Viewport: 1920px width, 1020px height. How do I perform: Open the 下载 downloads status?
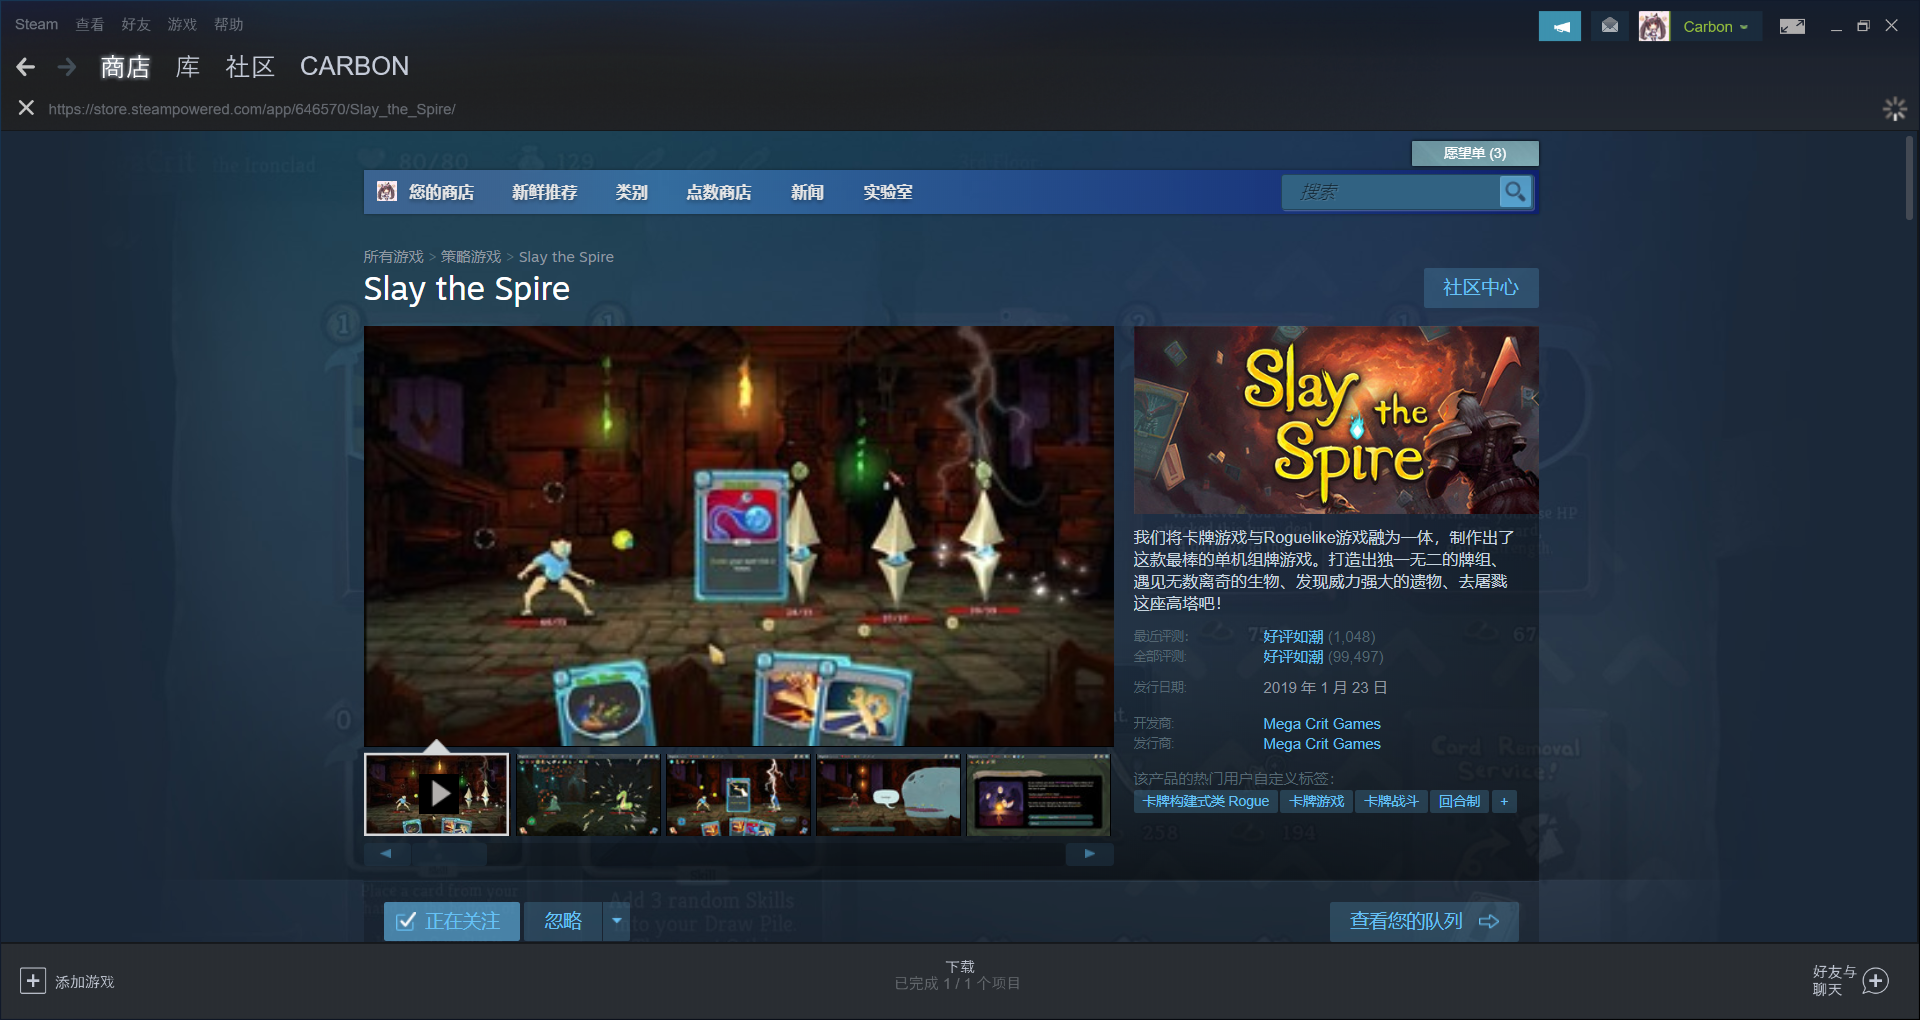(959, 975)
